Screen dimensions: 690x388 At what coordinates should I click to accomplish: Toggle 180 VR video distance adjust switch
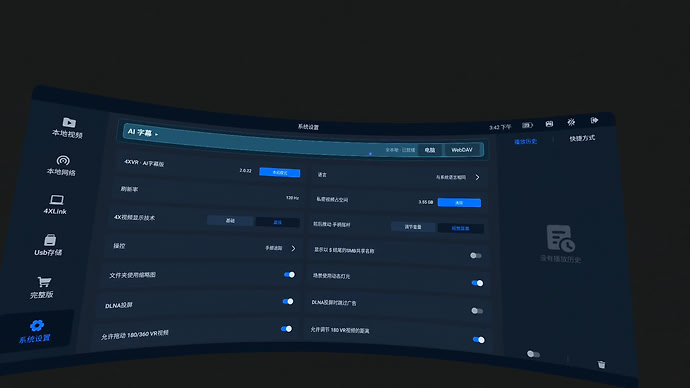[x=479, y=339]
